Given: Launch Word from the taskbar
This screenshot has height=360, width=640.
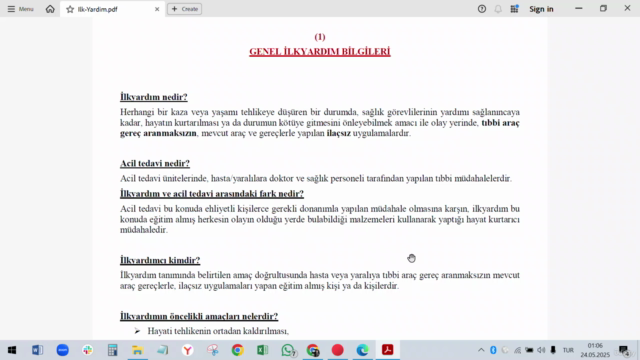Looking at the screenshot, I should pyautogui.click(x=37, y=350).
